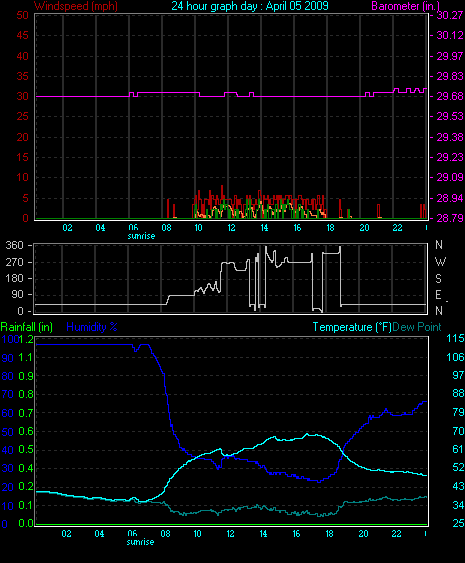Click the 20 hour tick on bottom graph

(x=363, y=534)
